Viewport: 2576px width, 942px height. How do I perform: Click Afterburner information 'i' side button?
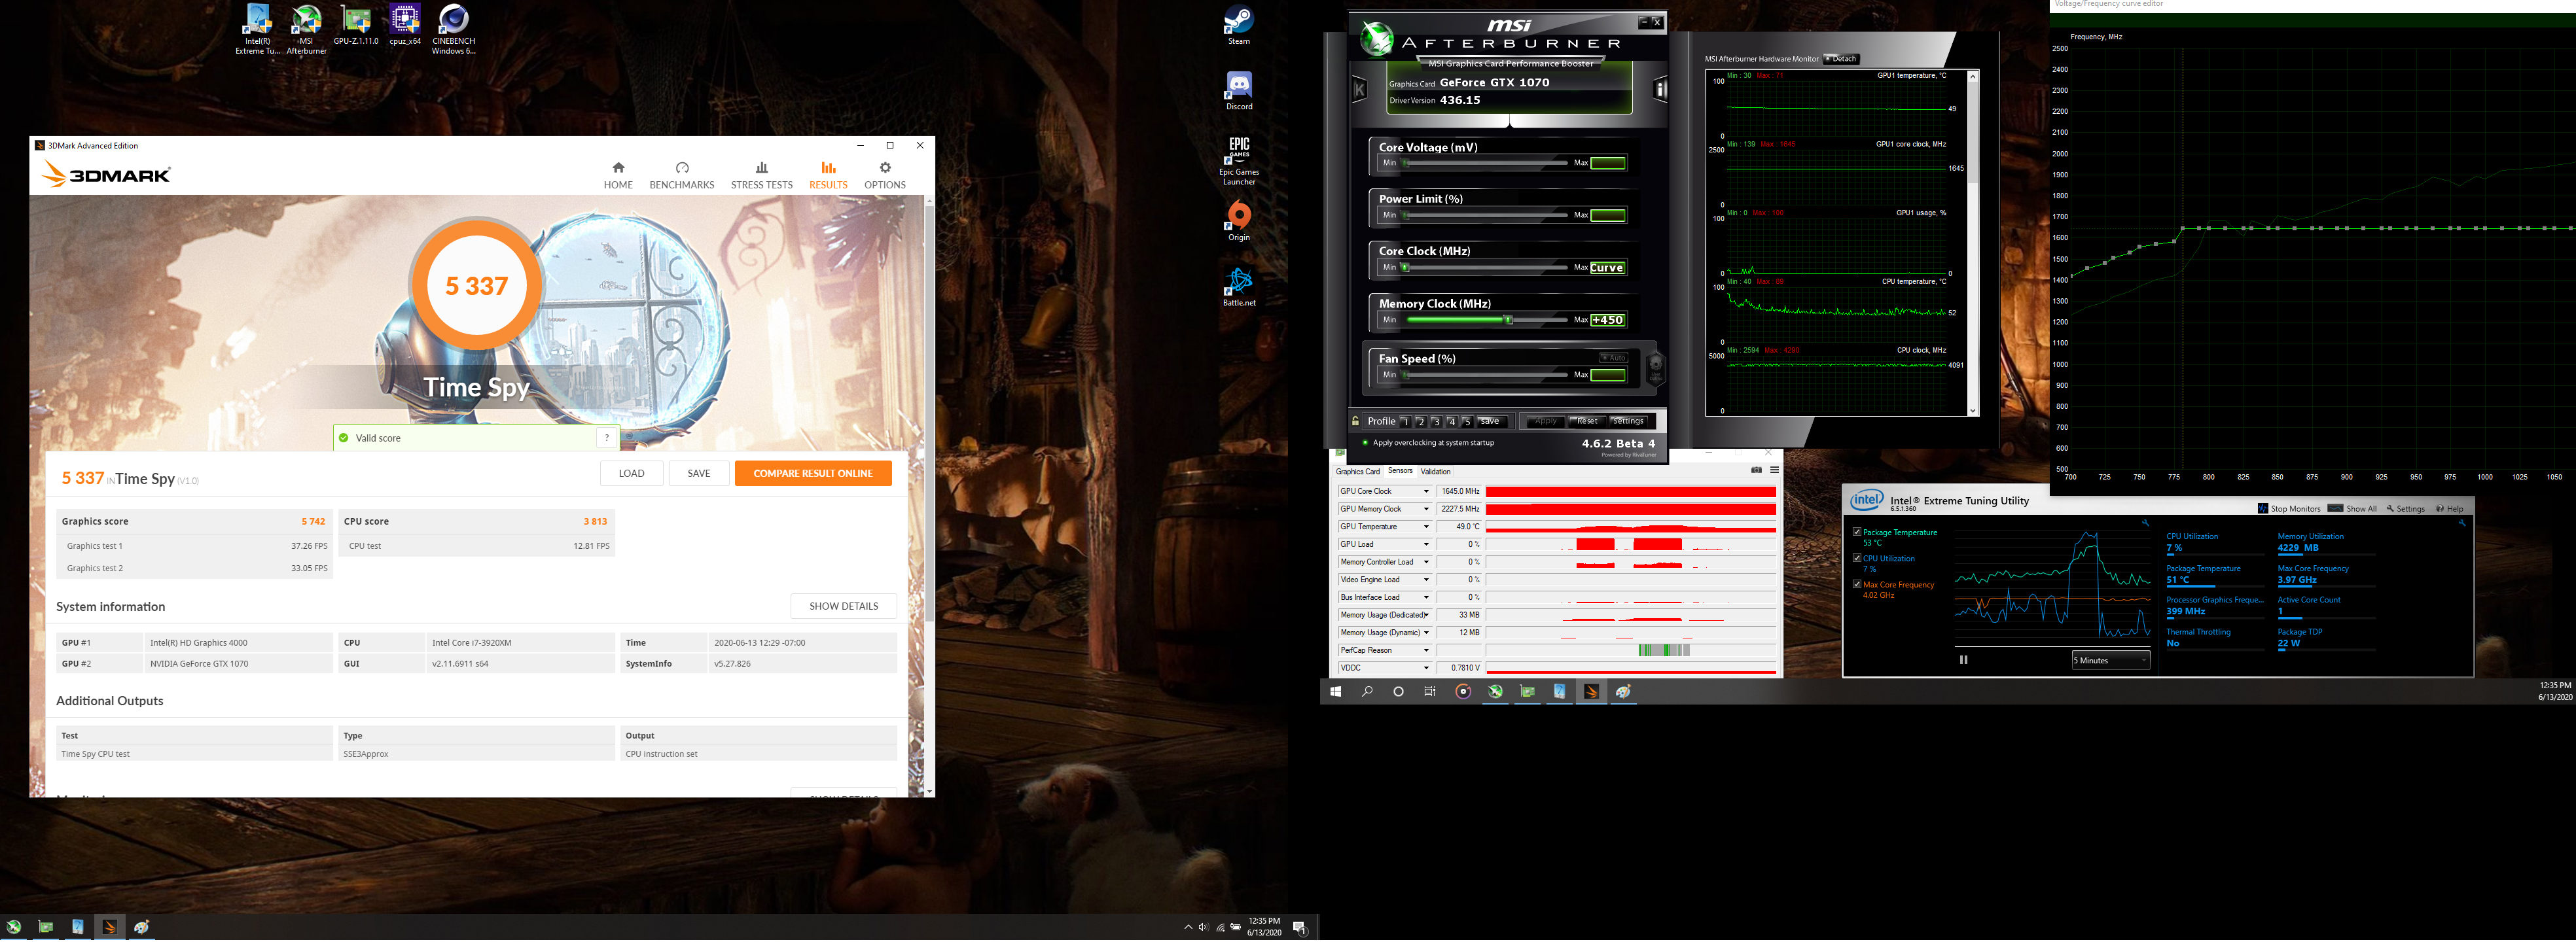point(1660,90)
